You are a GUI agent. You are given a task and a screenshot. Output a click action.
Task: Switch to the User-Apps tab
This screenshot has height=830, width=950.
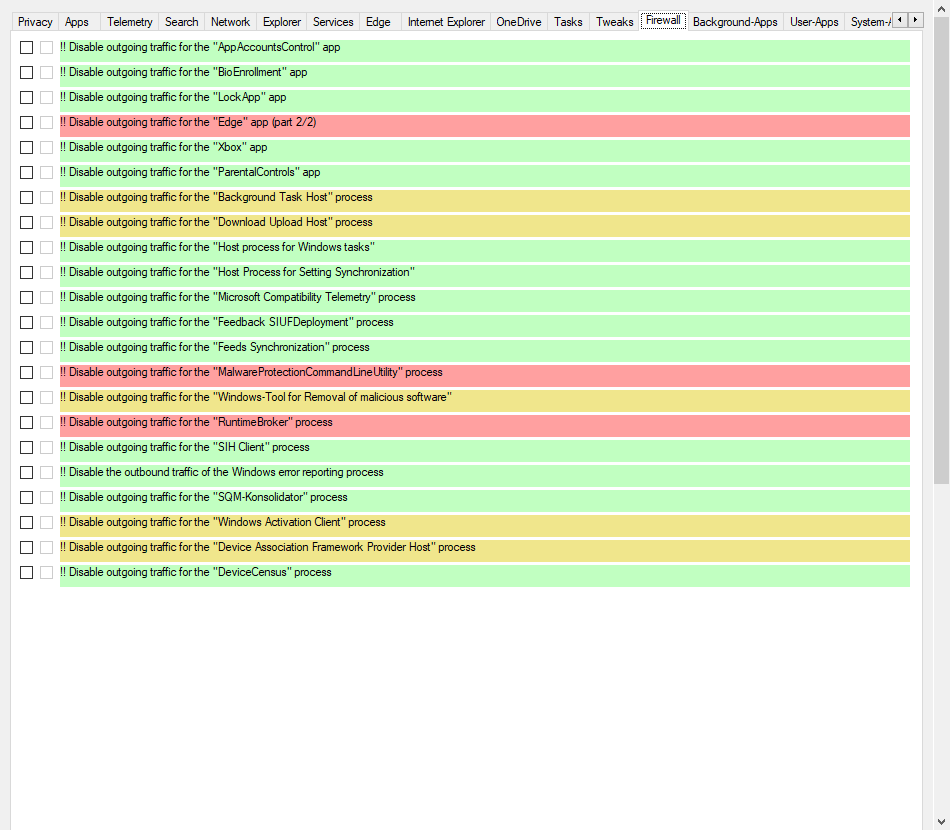point(814,22)
